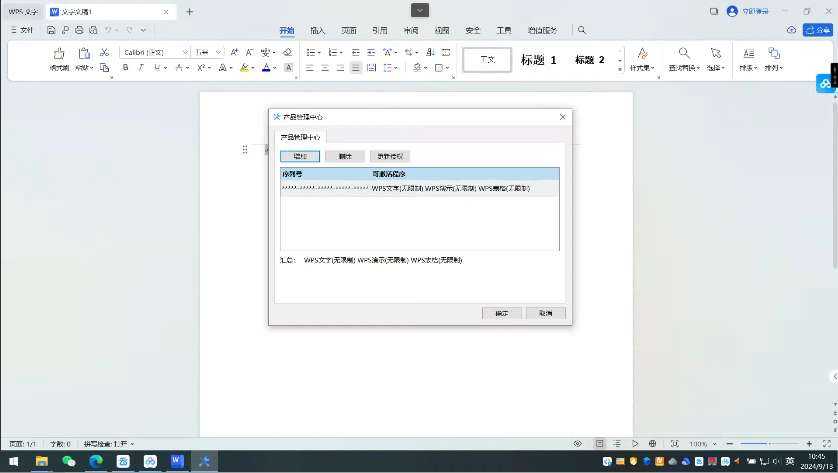Click the Print icon in quick access toolbar

tap(79, 30)
